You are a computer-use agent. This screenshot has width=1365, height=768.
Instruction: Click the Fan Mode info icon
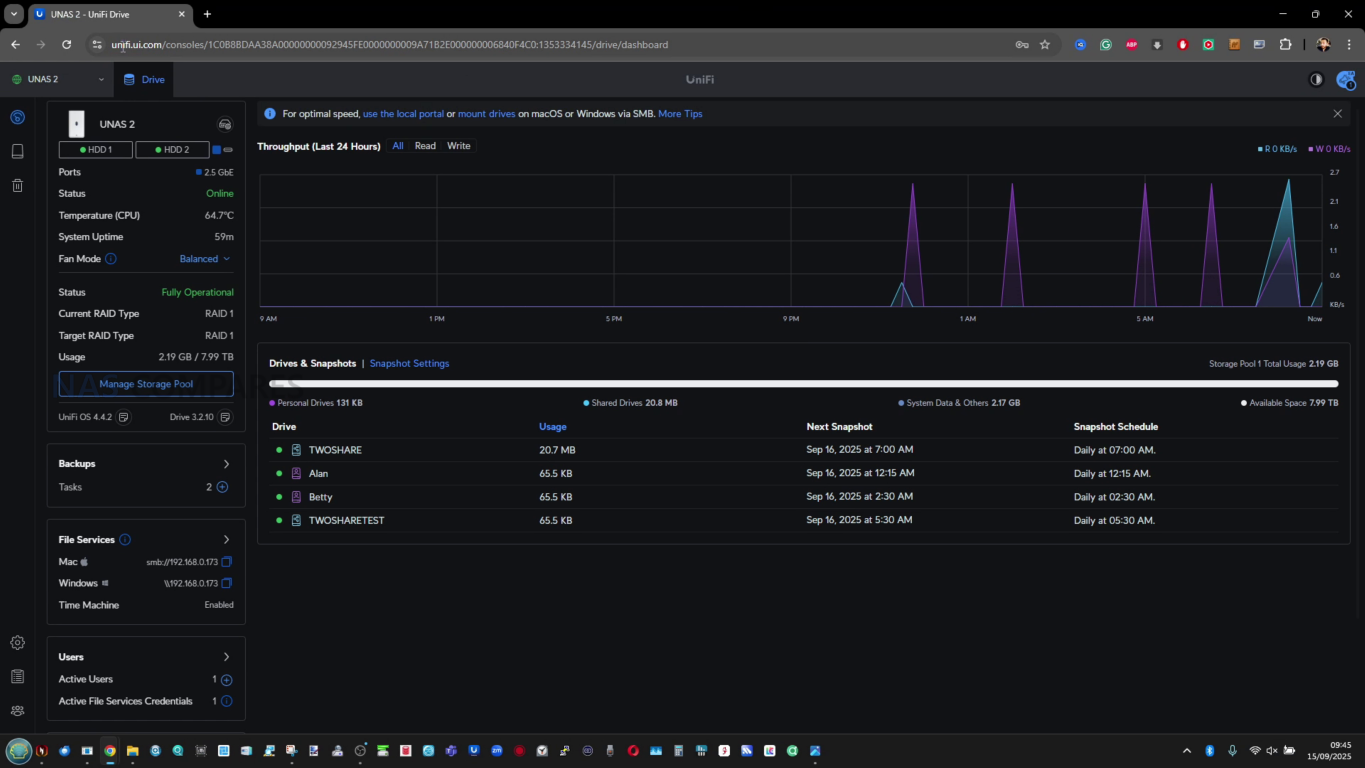point(111,259)
